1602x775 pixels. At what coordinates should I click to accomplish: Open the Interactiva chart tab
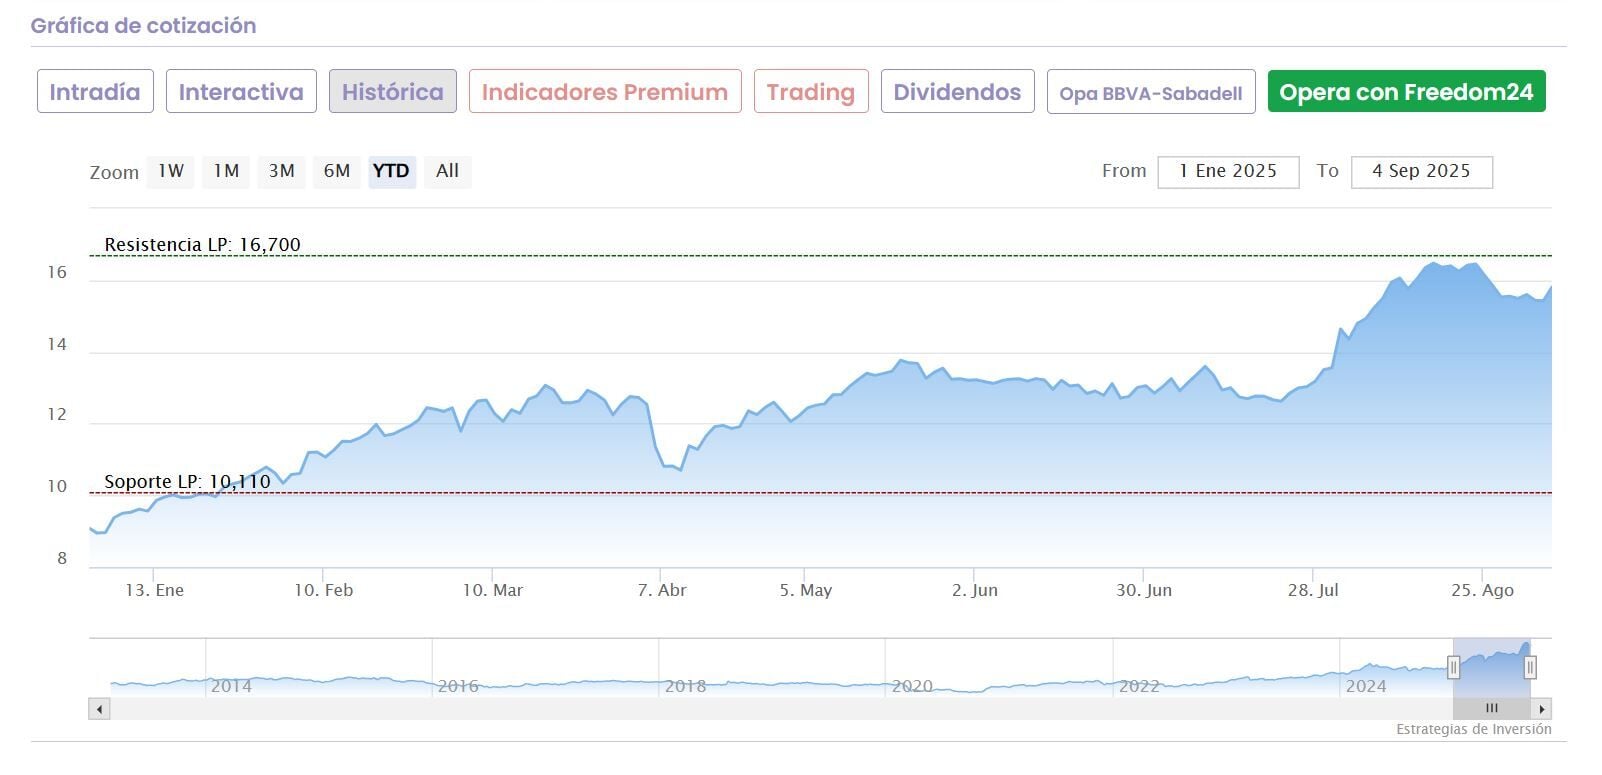coord(241,92)
